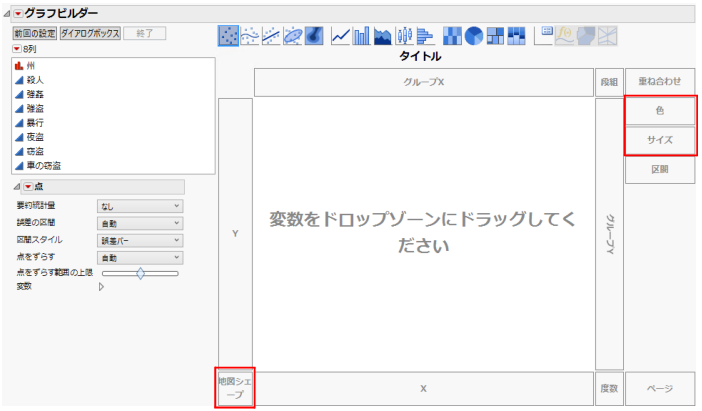Viewport: 702px width, 411px height.
Task: Select the 強姦 column
Action: click(35, 94)
